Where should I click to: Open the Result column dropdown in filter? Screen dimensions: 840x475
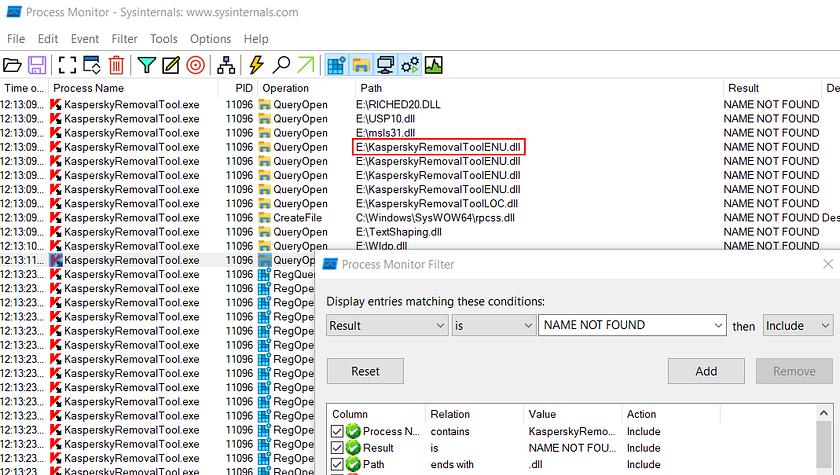[x=387, y=326]
